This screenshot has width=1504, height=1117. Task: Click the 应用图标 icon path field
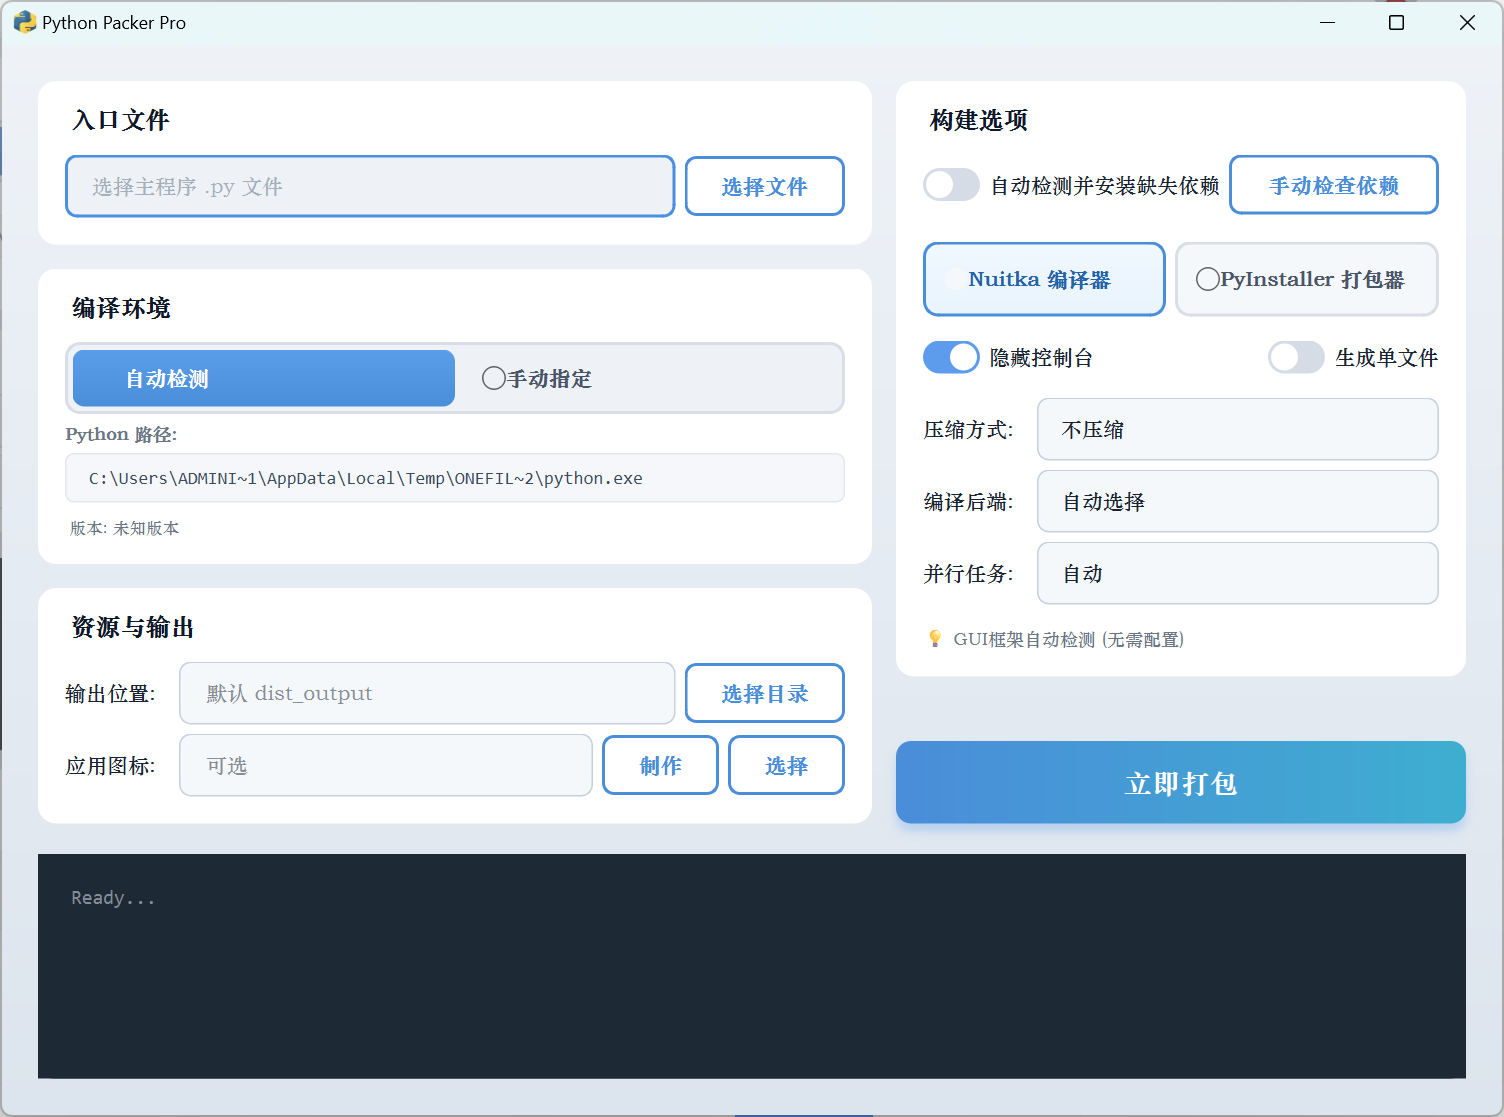click(x=386, y=765)
